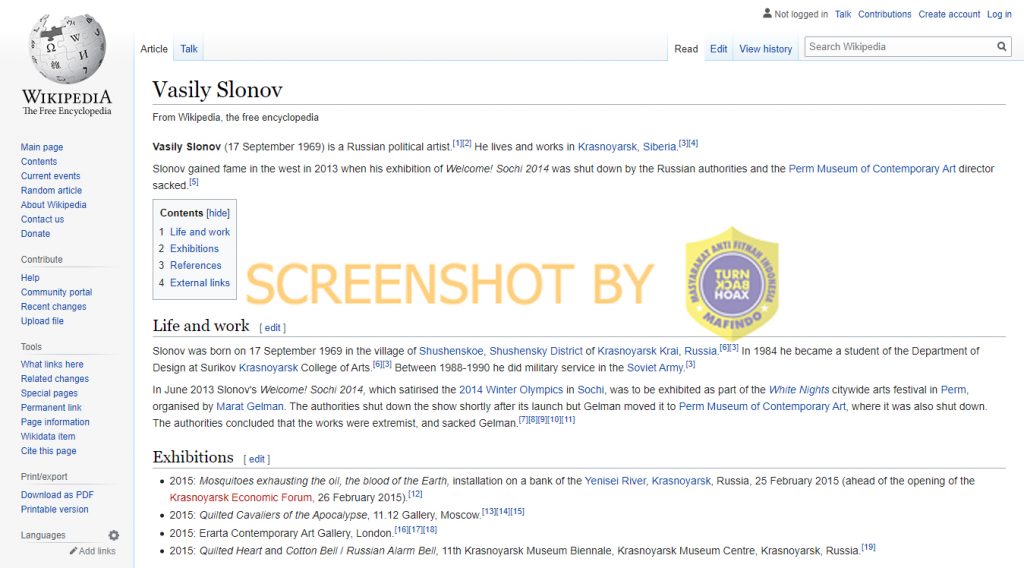Click citation reference [12]
The width and height of the screenshot is (1024, 568).
(x=415, y=494)
